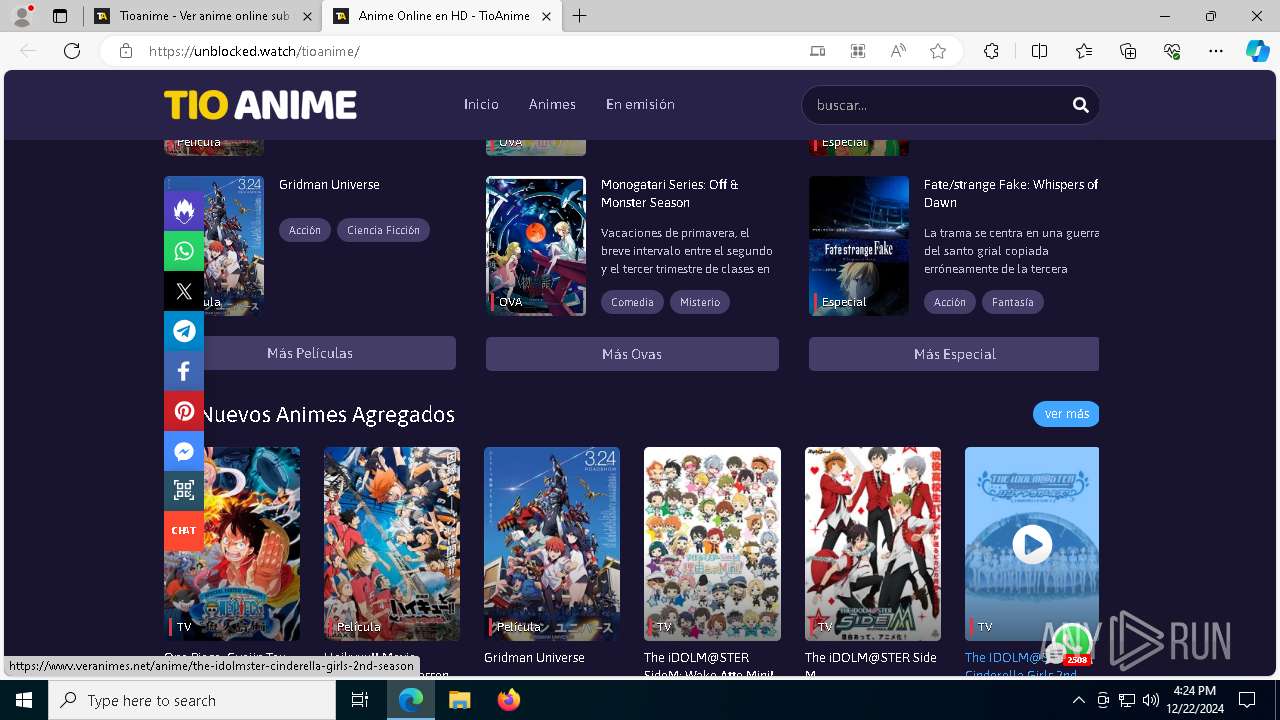Click the ver más button
Image resolution: width=1280 pixels, height=720 pixels.
[x=1066, y=414]
